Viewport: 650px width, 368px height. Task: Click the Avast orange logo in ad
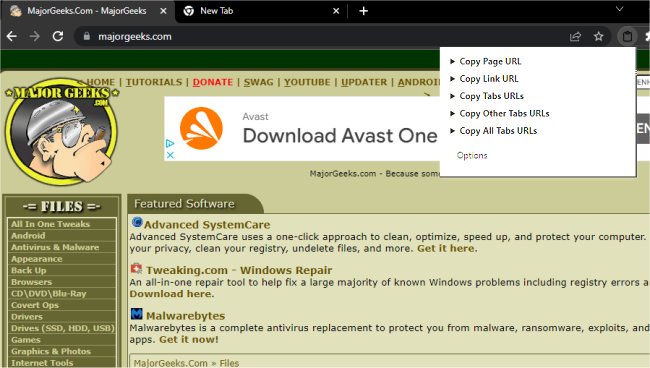coord(201,128)
